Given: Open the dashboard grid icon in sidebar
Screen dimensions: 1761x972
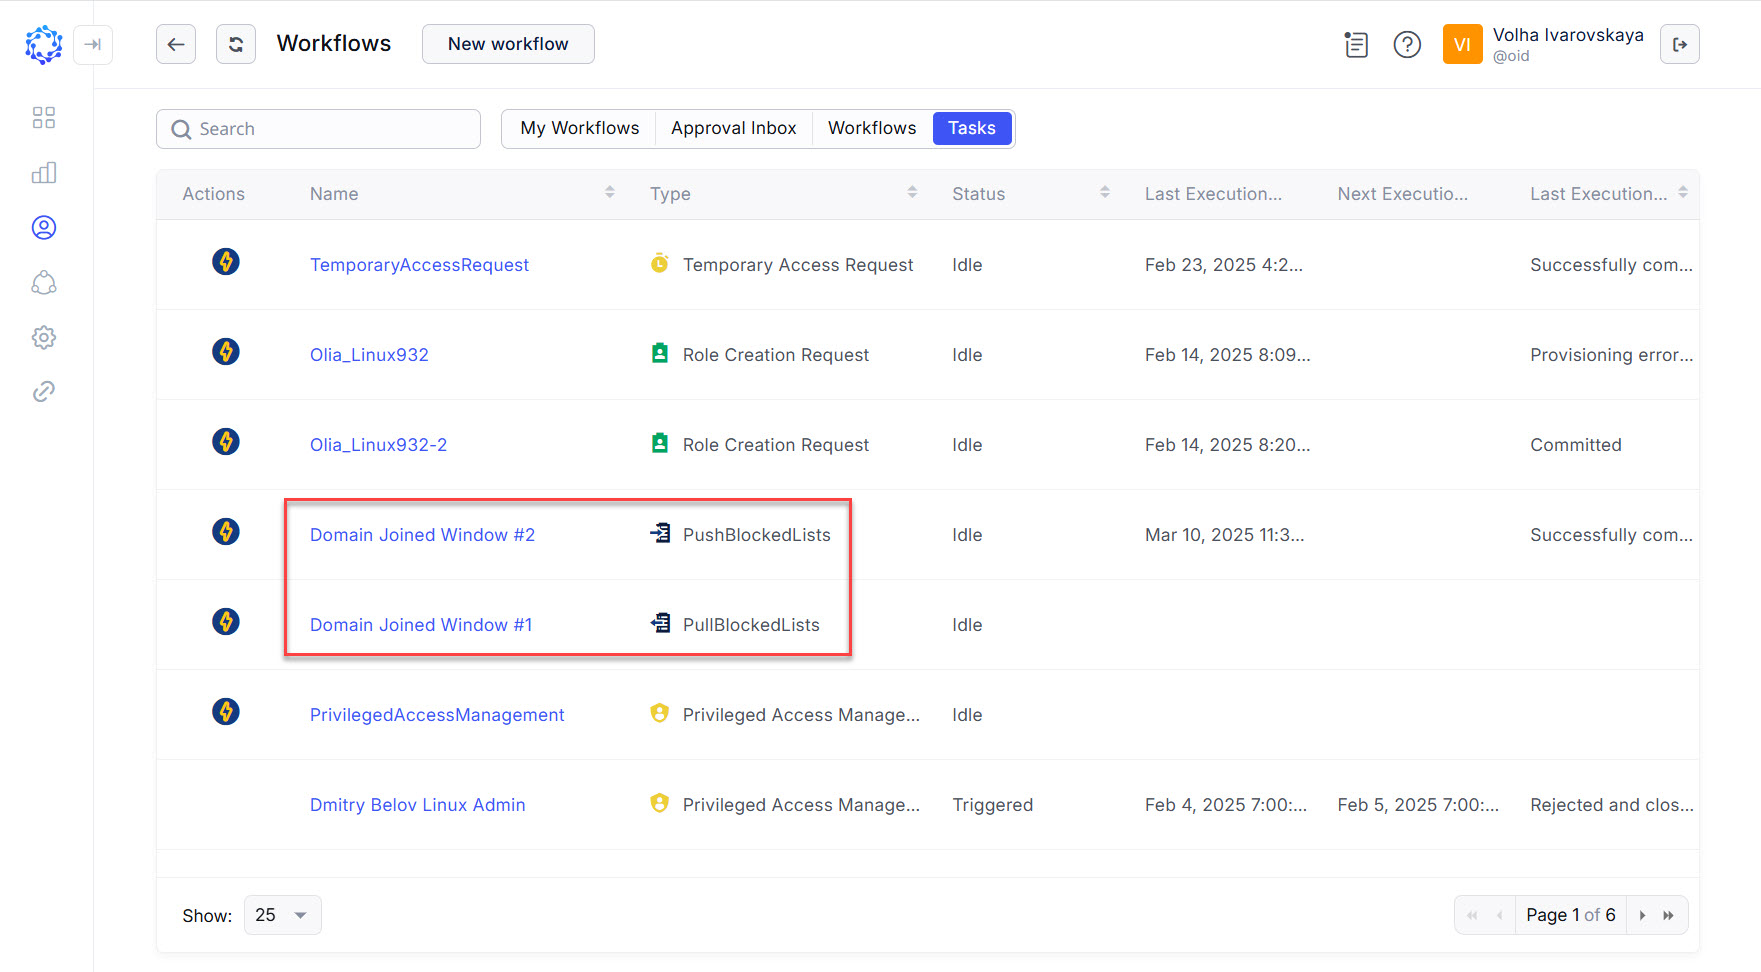Looking at the screenshot, I should pyautogui.click(x=43, y=117).
